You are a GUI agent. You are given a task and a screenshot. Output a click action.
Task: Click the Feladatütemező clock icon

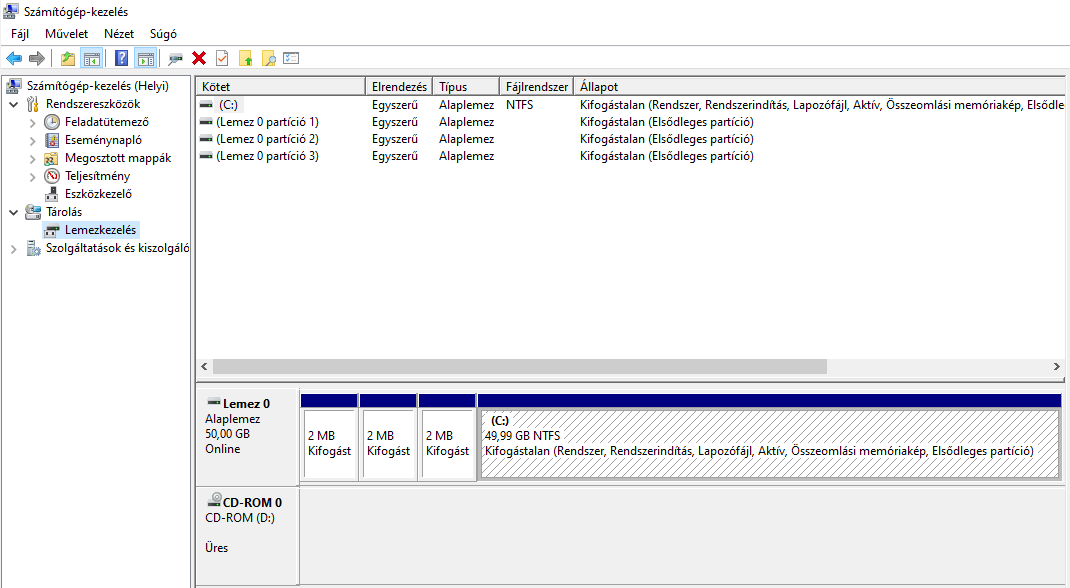pos(52,122)
